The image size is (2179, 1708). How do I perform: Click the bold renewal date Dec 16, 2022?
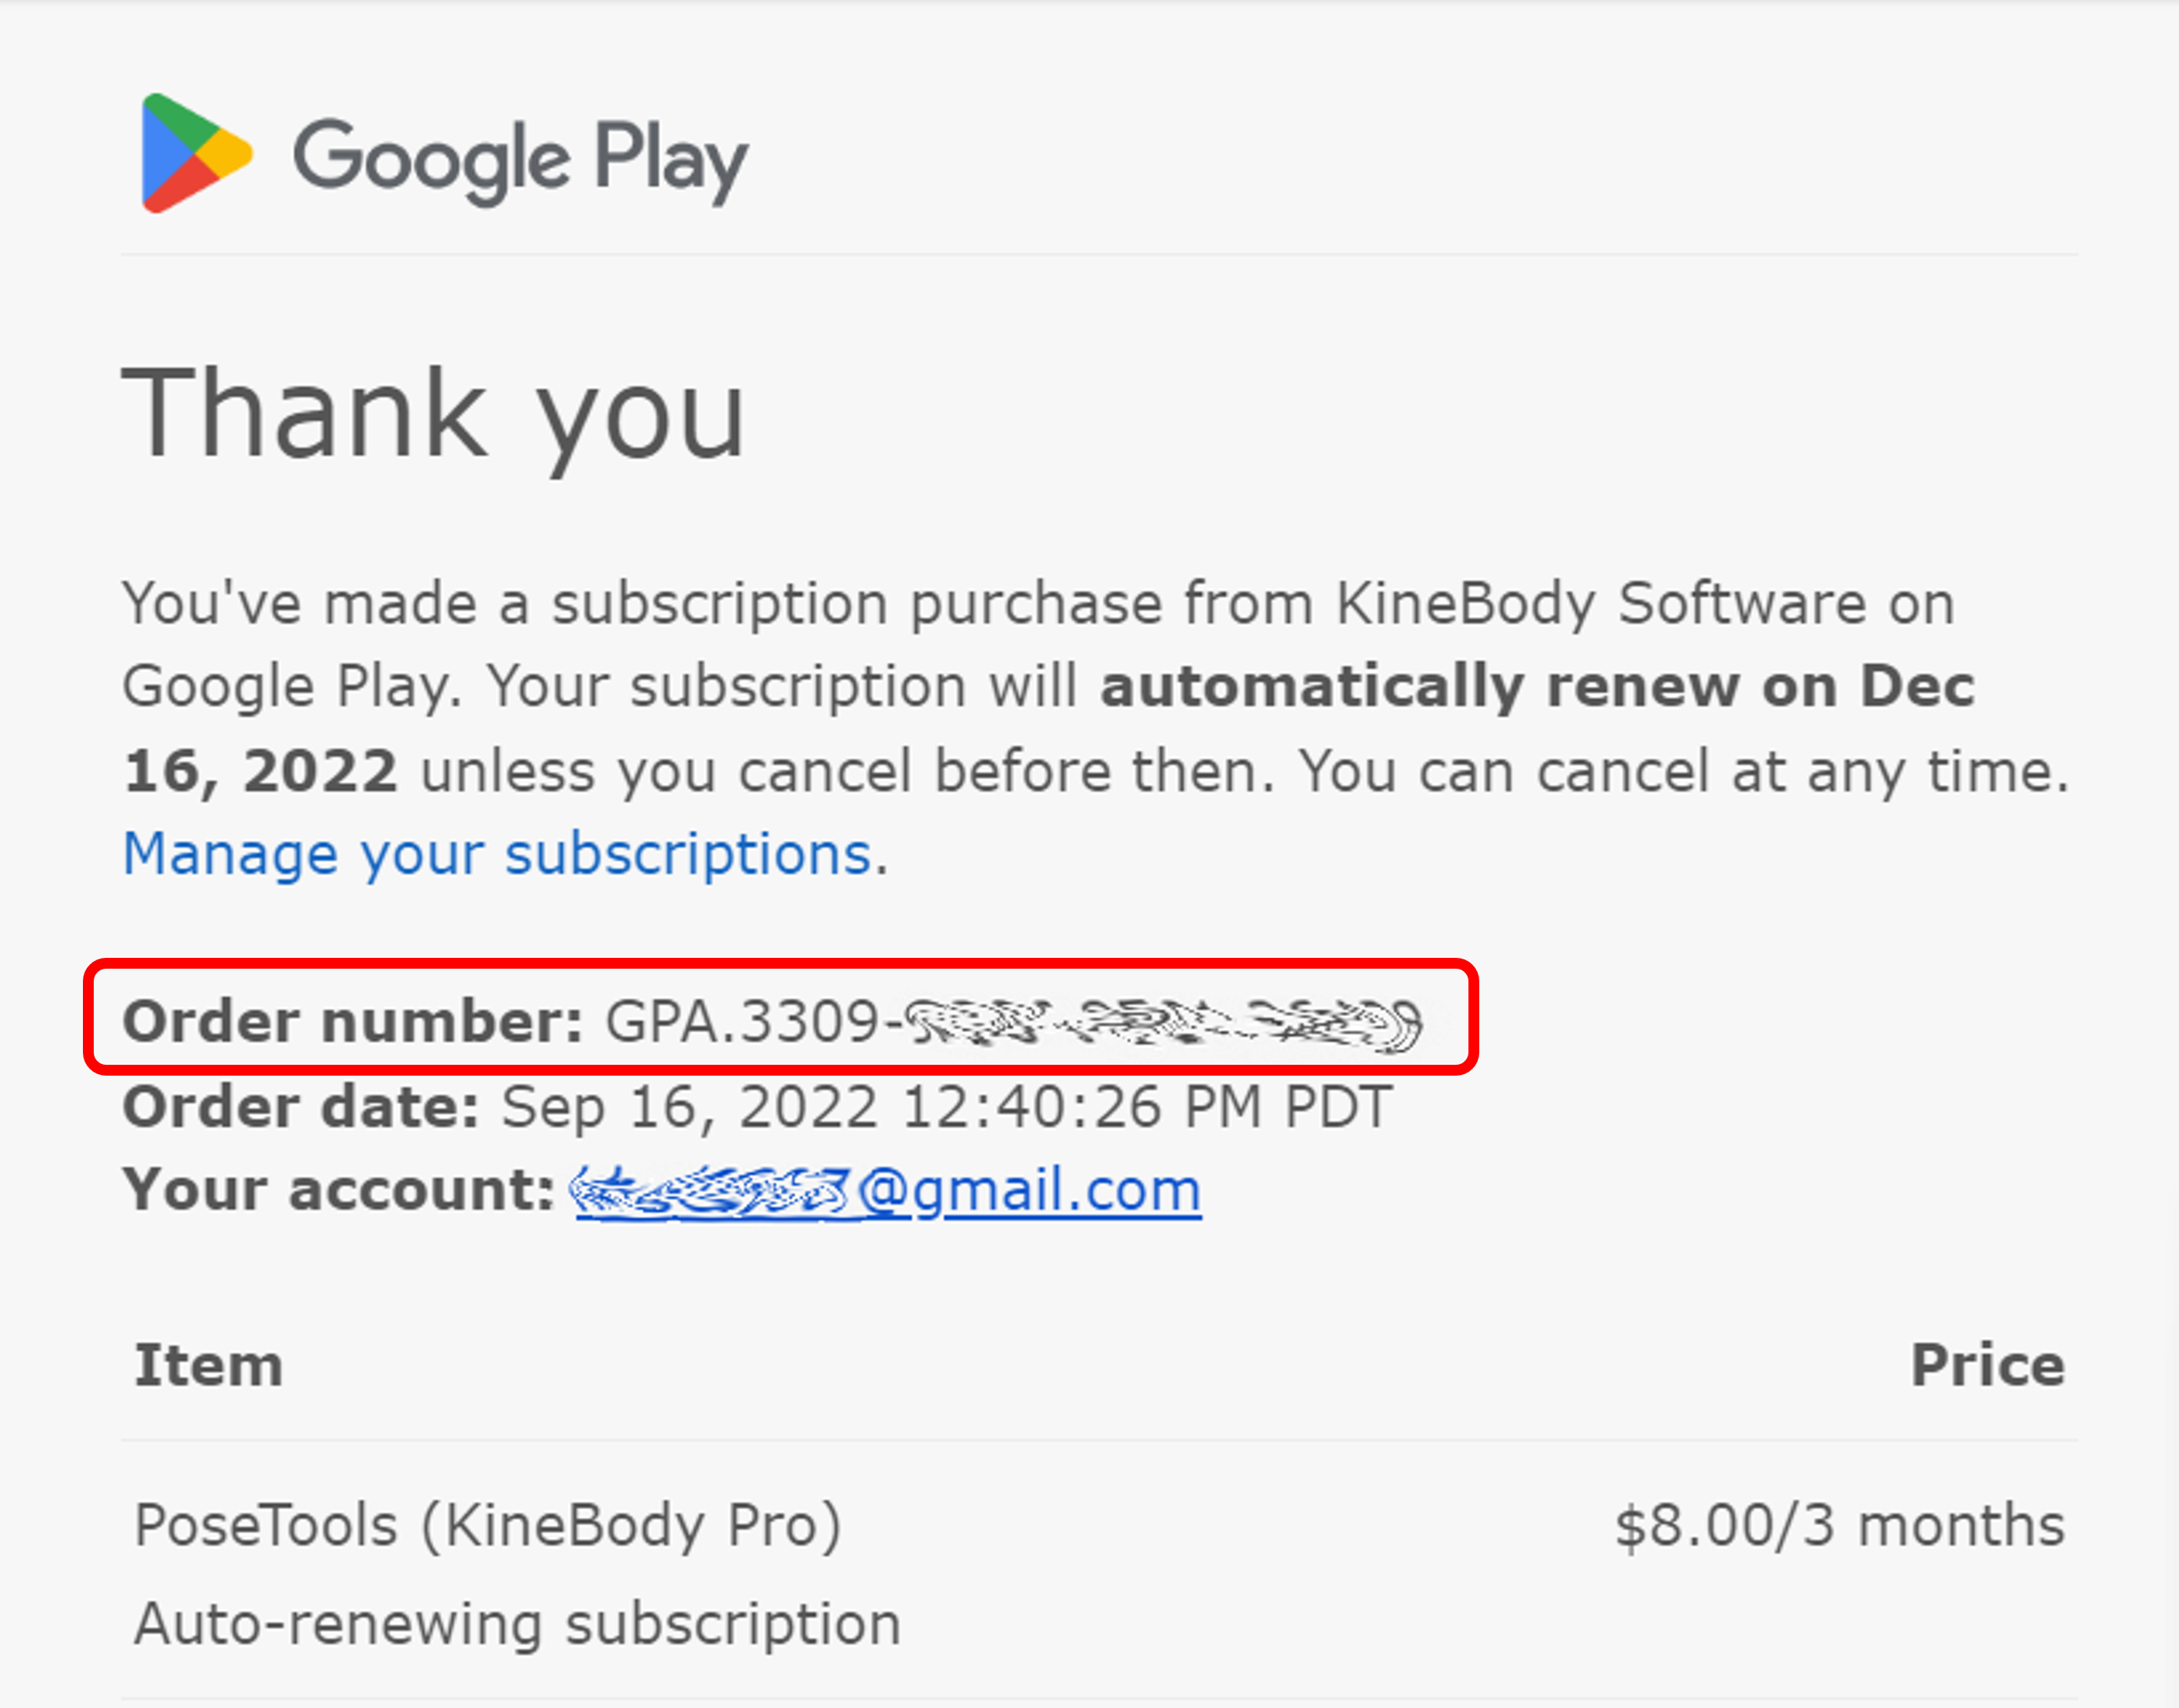pos(1048,730)
